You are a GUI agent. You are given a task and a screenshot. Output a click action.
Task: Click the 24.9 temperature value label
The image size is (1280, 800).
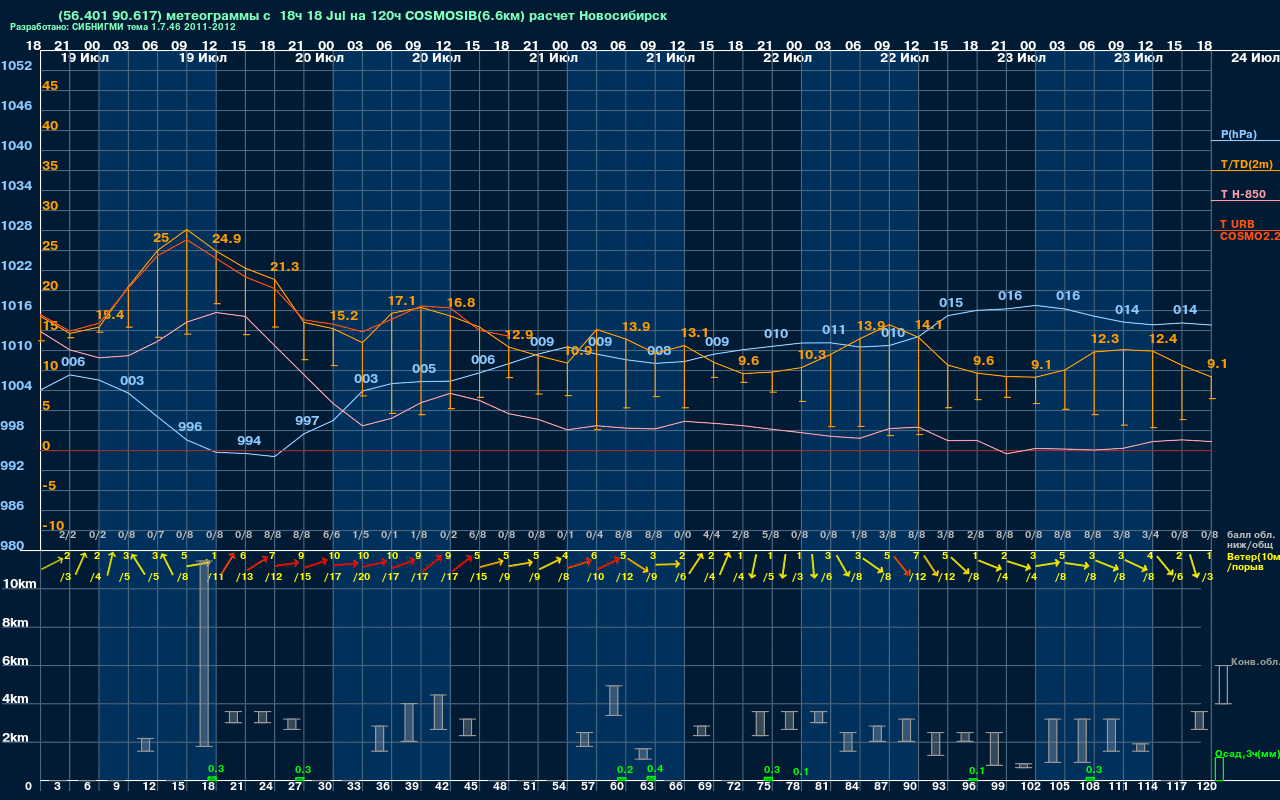coord(226,239)
